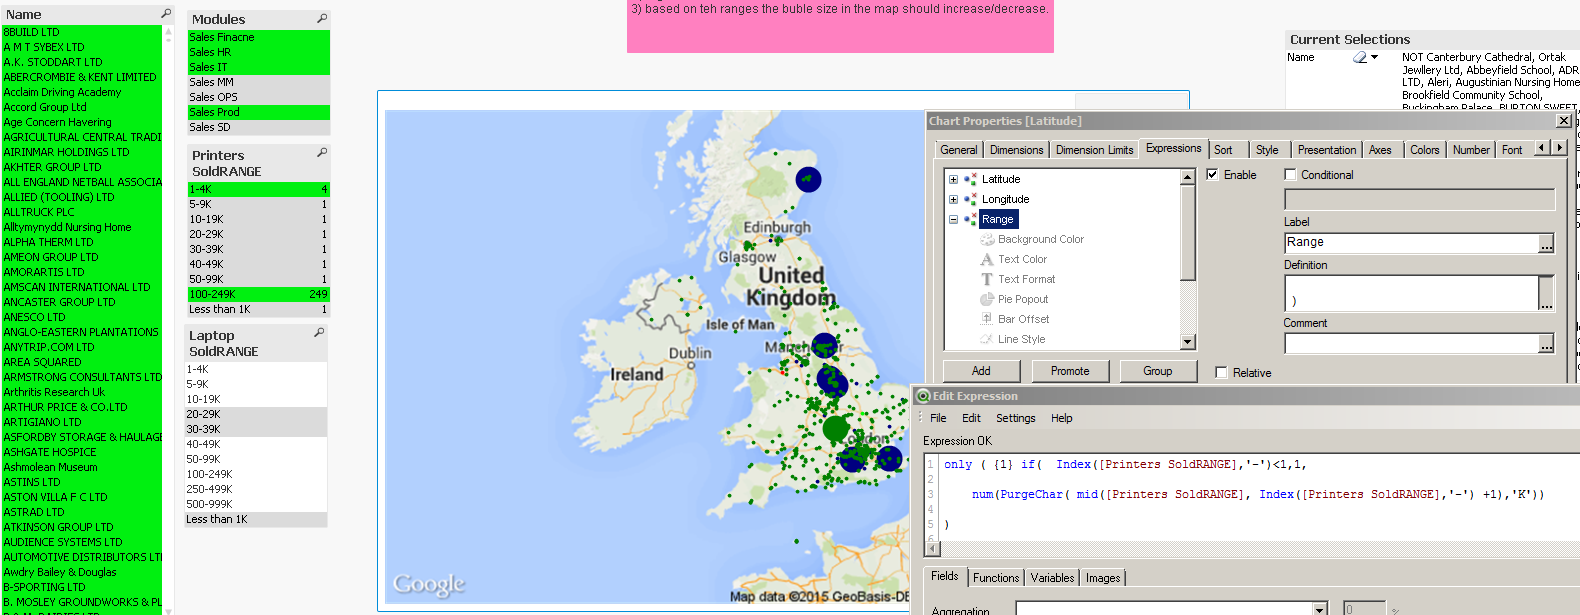Select the Longitude expression in the tree
This screenshot has height=615, width=1580.
pyautogui.click(x=1005, y=199)
